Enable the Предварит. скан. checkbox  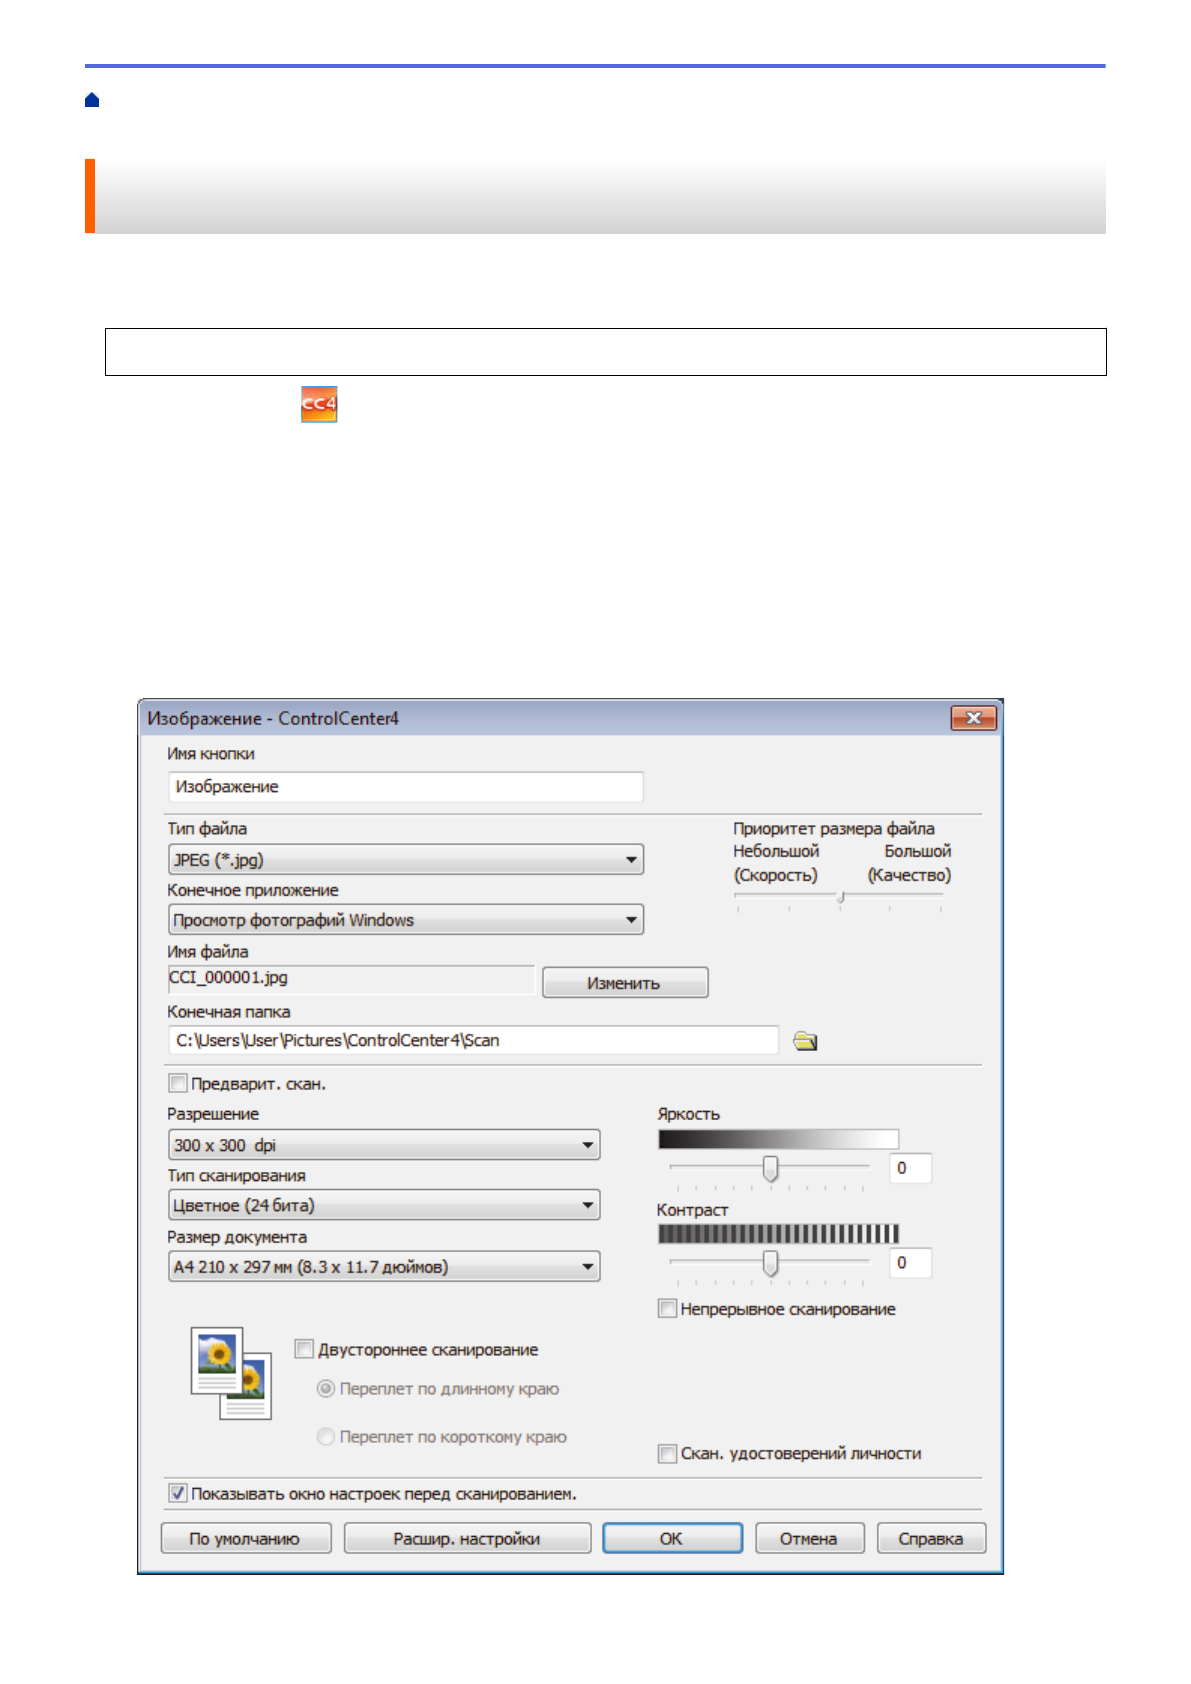[x=178, y=1083]
